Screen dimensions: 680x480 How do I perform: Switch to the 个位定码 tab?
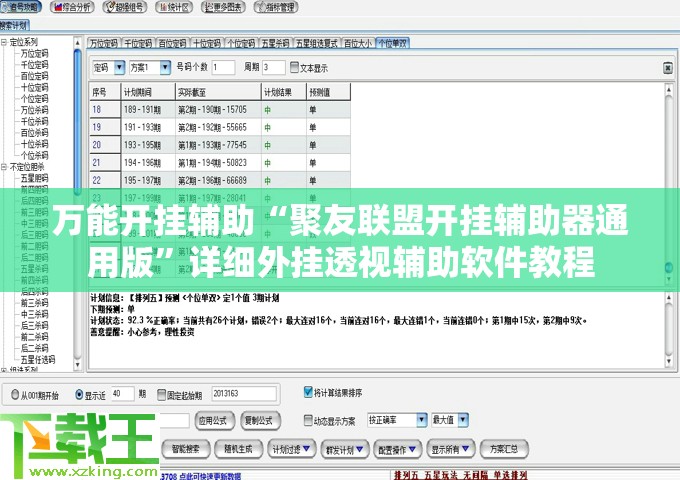pyautogui.click(x=241, y=43)
